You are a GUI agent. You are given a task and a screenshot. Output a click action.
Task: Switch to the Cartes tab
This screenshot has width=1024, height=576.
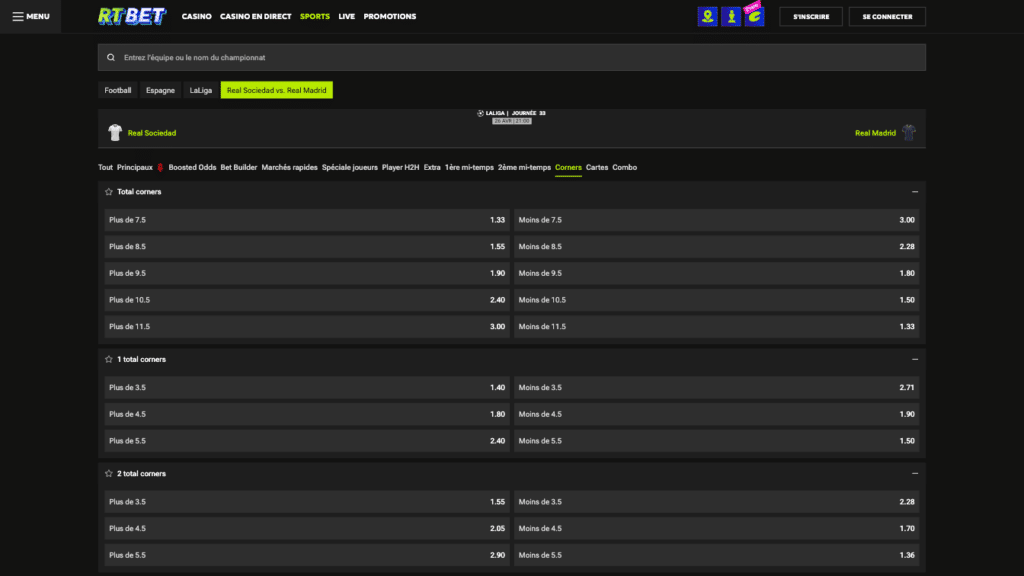tap(597, 168)
